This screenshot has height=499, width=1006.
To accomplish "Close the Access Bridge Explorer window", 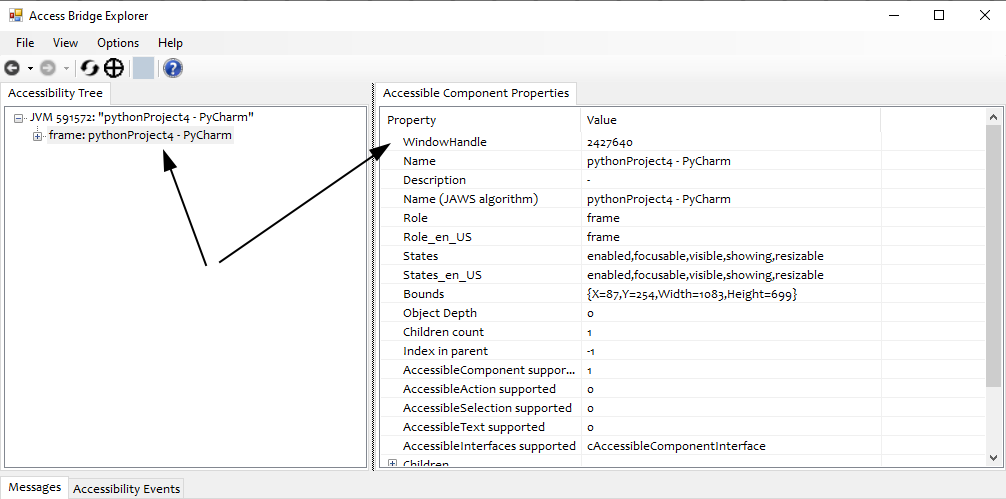I will tap(985, 15).
